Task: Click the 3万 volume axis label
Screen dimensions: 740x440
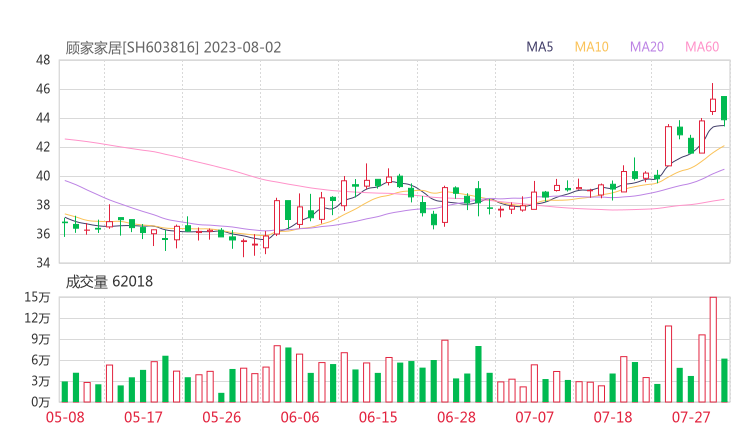Action: [x=41, y=381]
